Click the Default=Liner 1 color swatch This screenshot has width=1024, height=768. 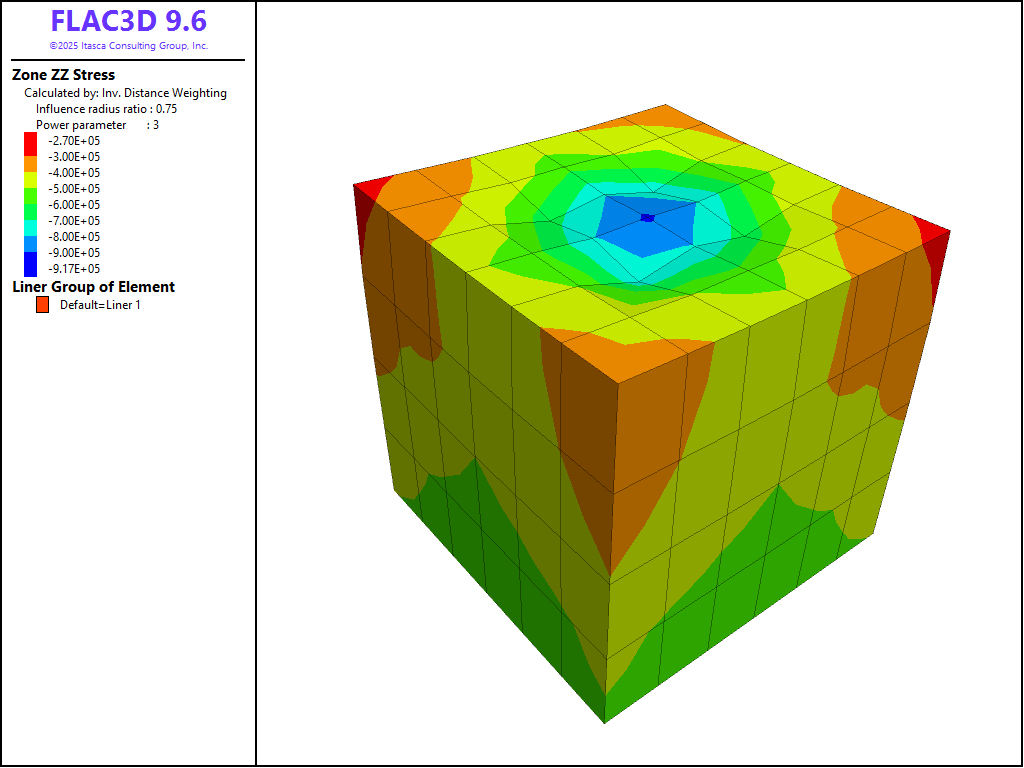point(42,305)
